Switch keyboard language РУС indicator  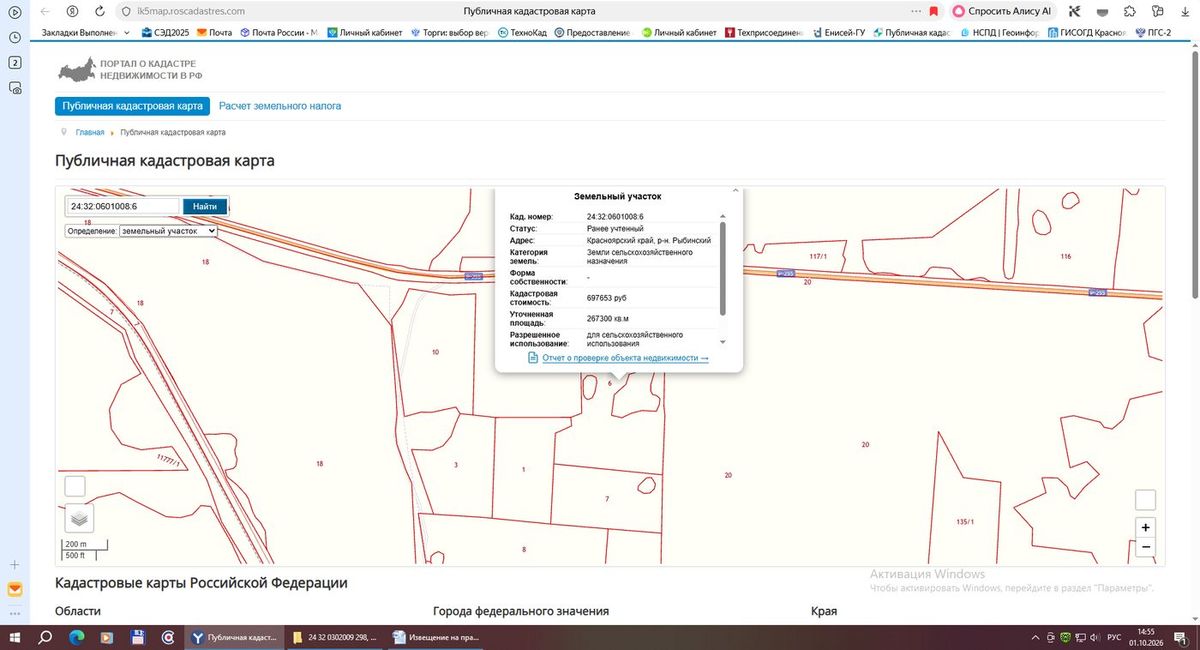point(1116,637)
